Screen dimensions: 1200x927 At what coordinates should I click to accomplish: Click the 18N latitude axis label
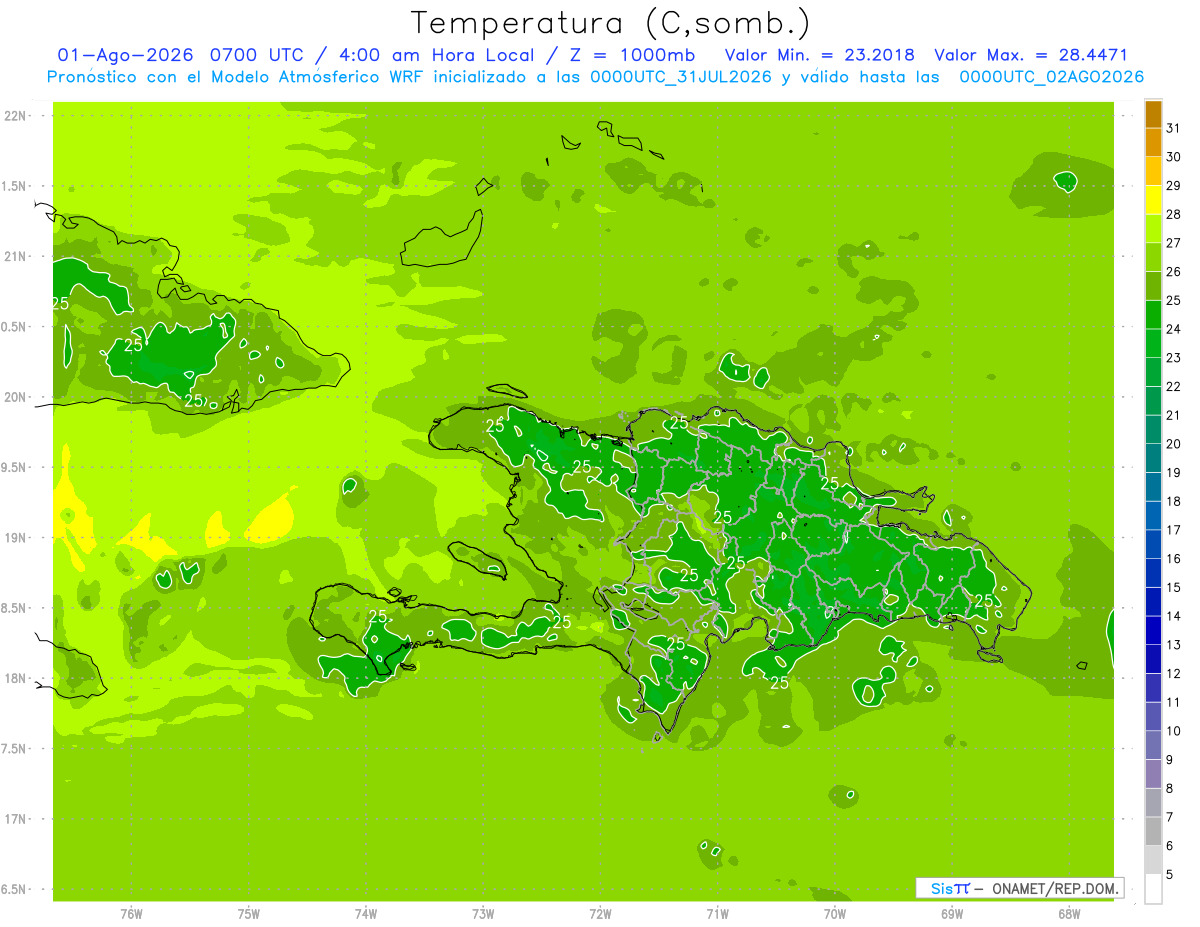pos(15,678)
